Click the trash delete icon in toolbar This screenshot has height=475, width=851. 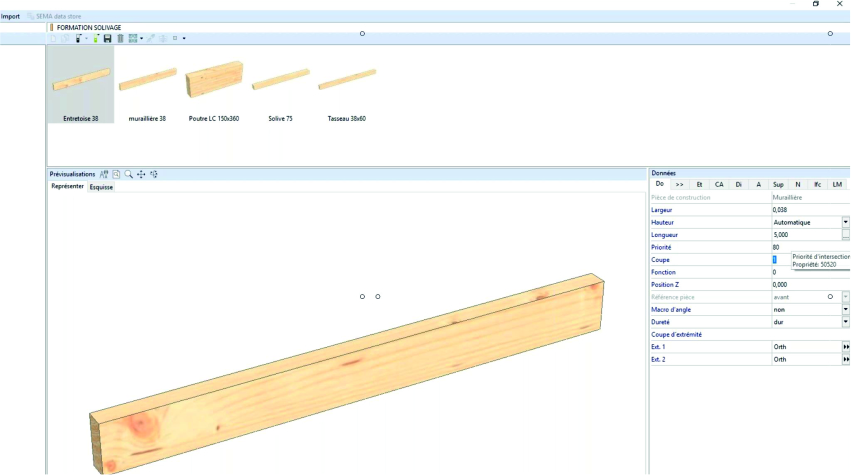[x=120, y=38]
